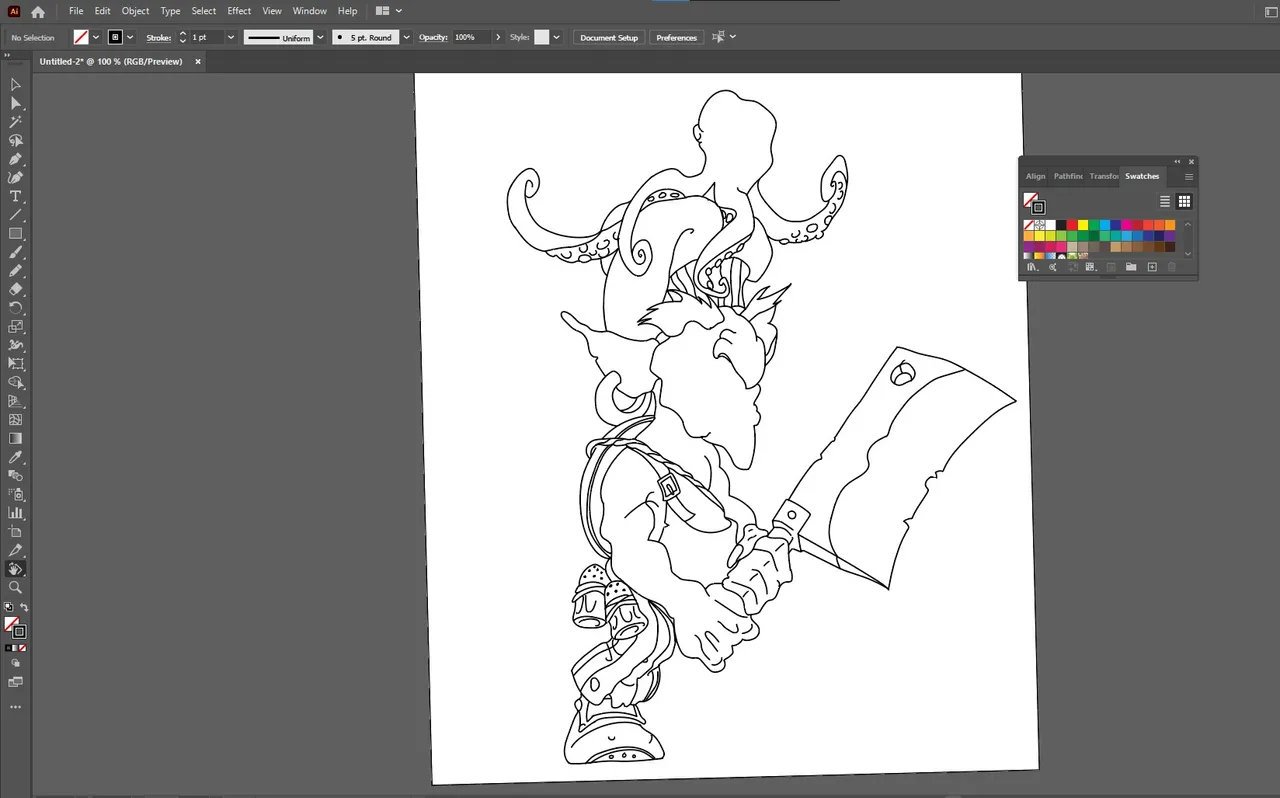This screenshot has height=798, width=1280.
Task: Select the Pen tool
Action: [15, 159]
